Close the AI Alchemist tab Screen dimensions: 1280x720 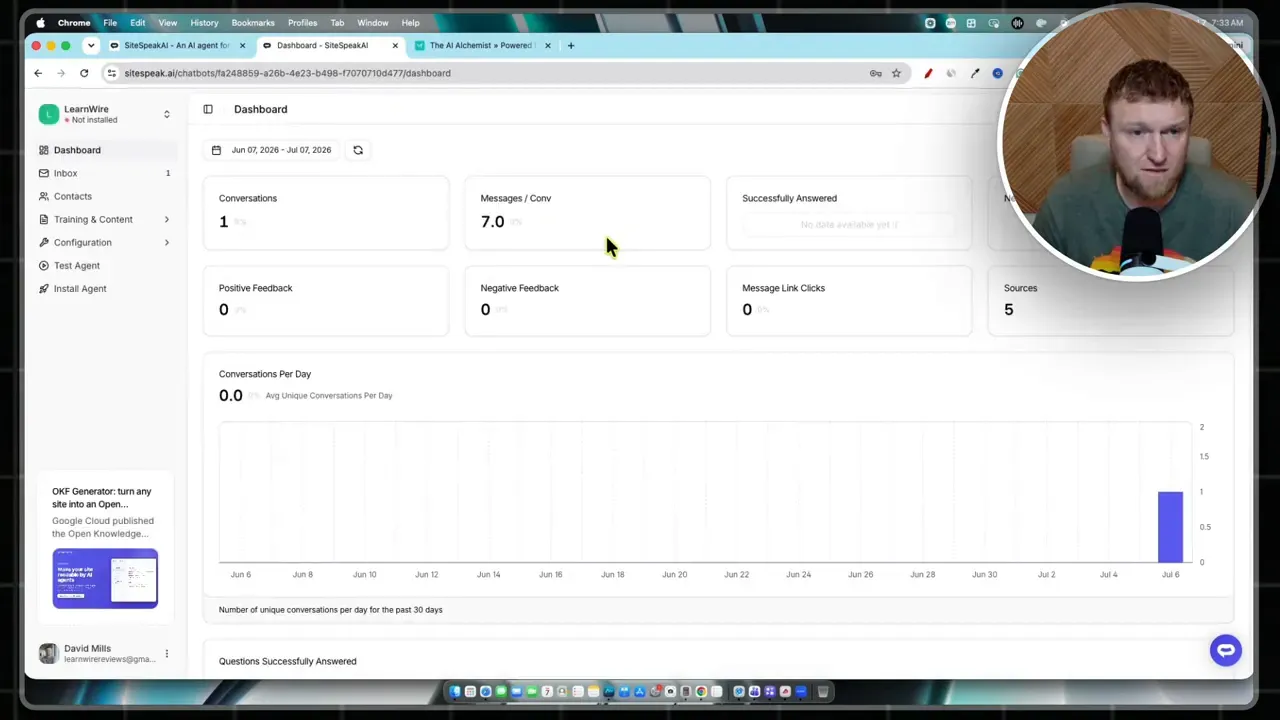point(547,45)
